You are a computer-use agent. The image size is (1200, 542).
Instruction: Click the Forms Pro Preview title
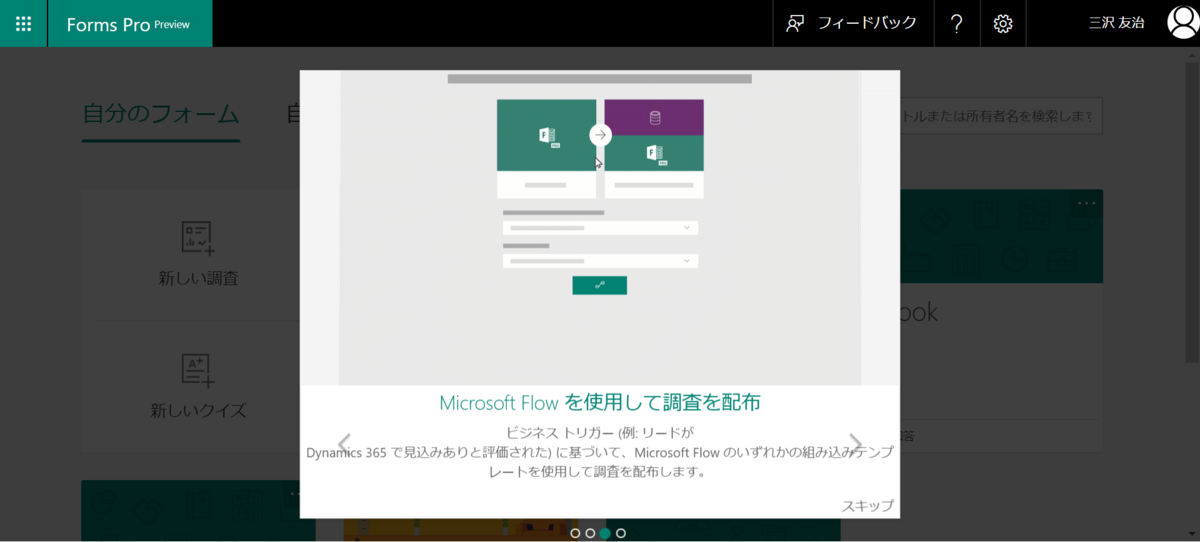click(128, 24)
